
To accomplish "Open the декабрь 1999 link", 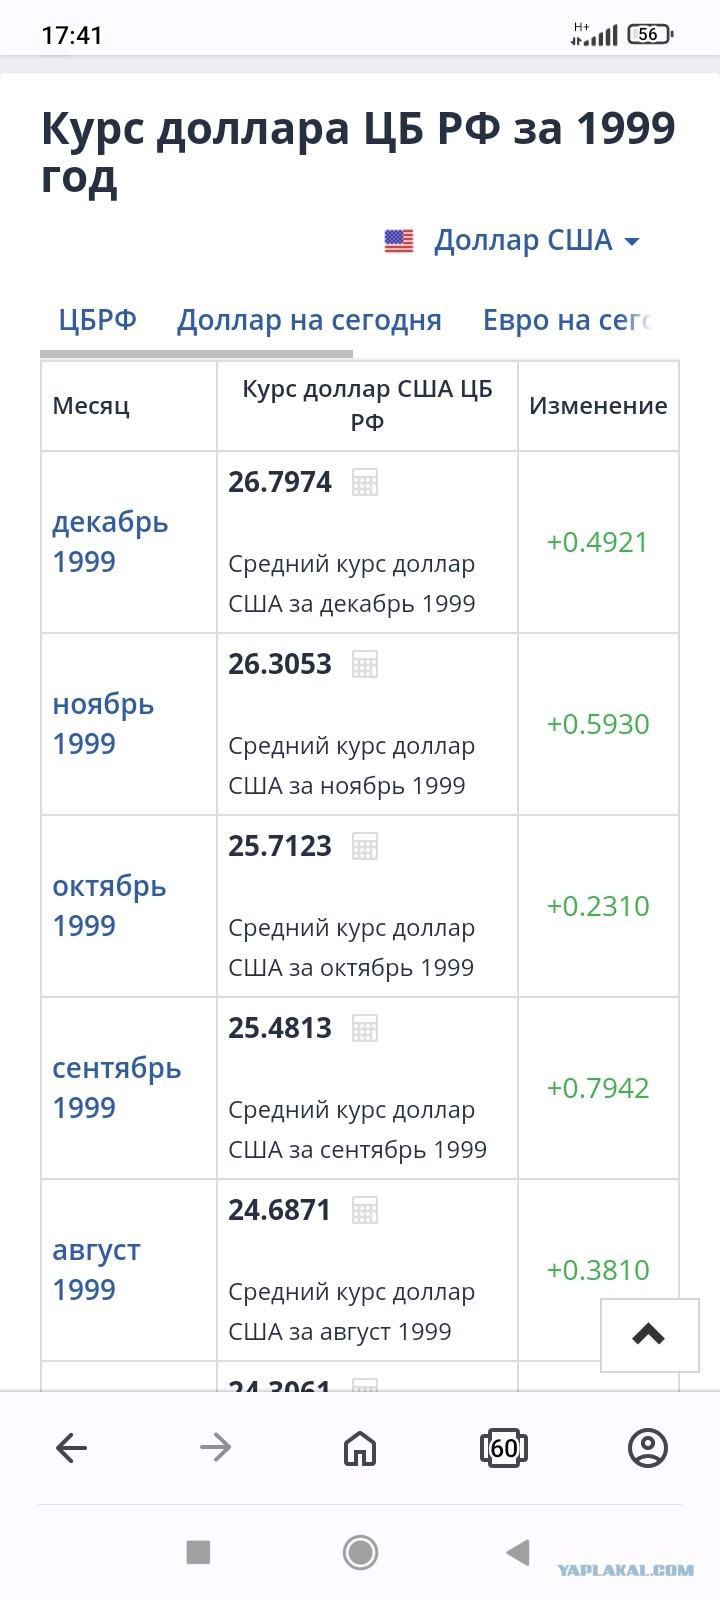I will (x=110, y=542).
